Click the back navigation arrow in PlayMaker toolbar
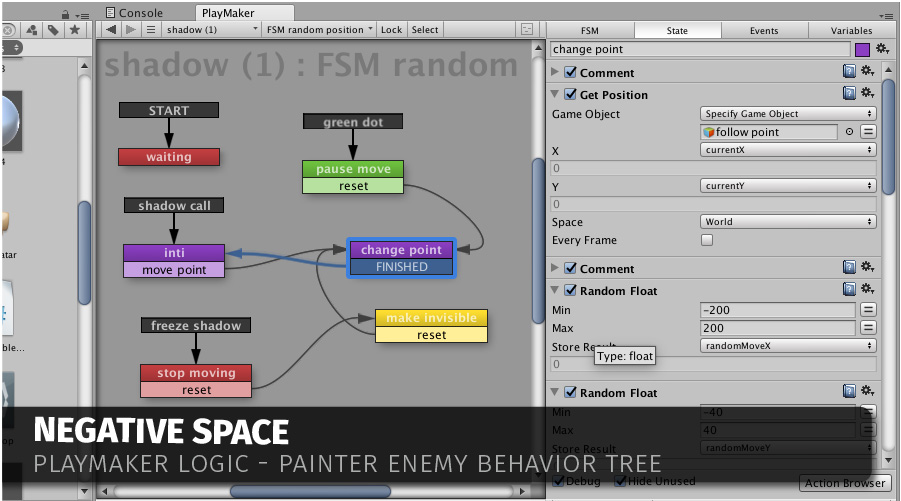Screen dimensions: 901x501 (x=111, y=30)
